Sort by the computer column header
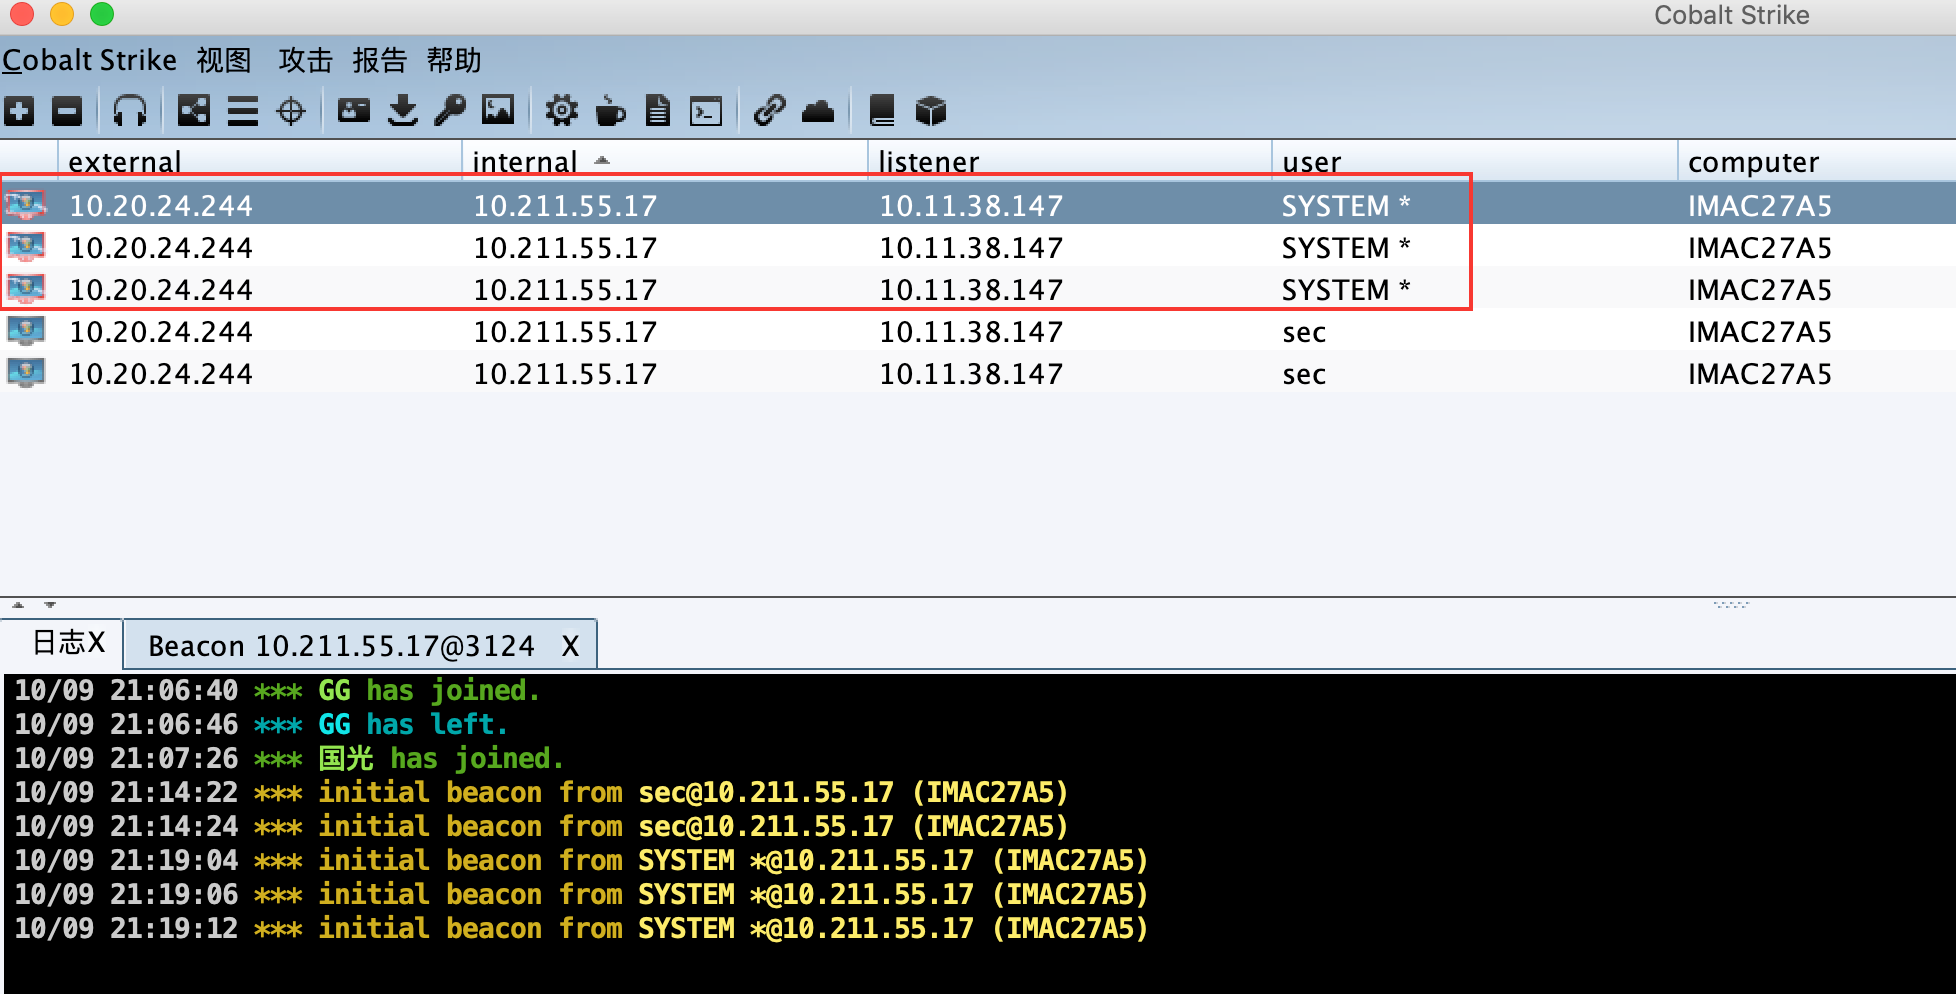The image size is (1956, 994). point(1816,161)
